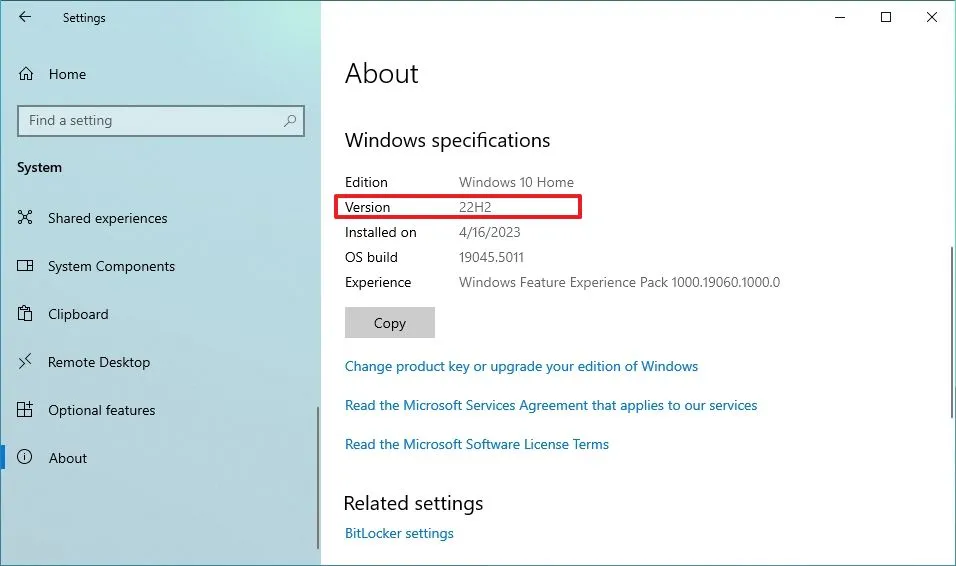Click the System Components icon
This screenshot has height=566, width=956.
click(x=25, y=265)
